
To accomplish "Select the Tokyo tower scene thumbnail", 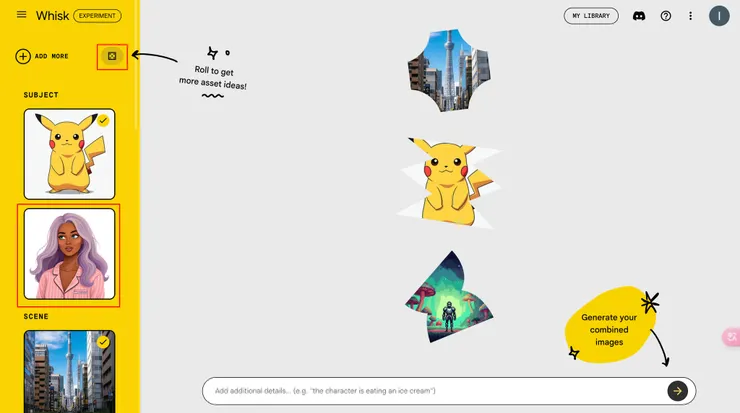I will pos(69,371).
